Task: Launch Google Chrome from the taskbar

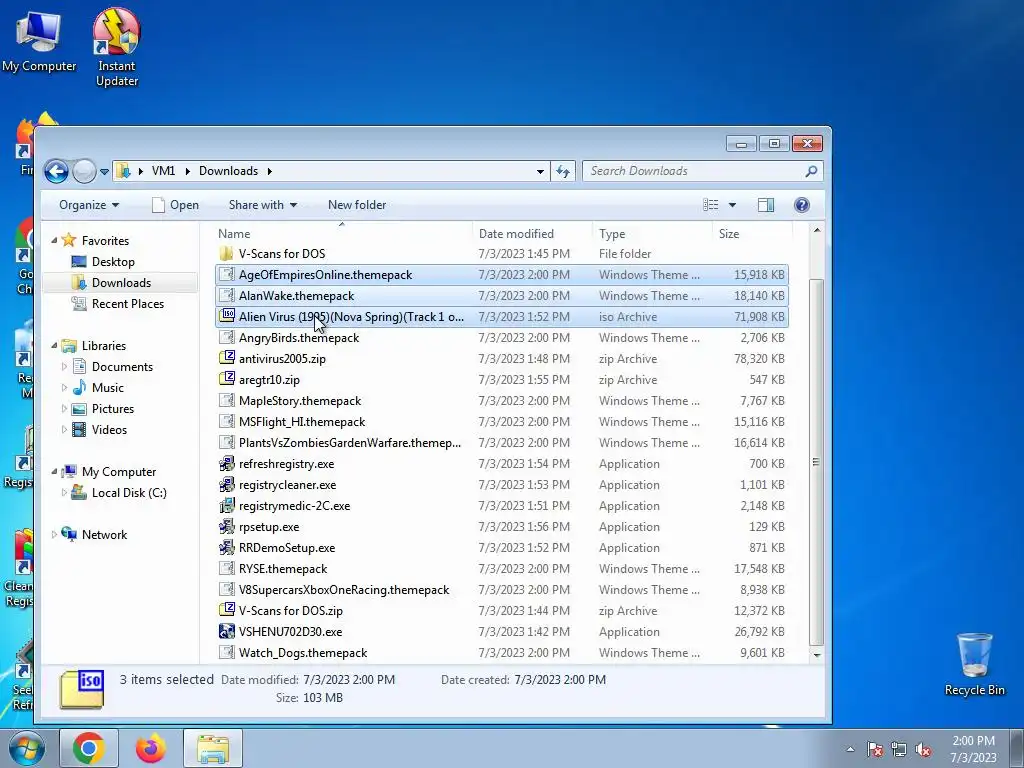Action: coord(89,748)
